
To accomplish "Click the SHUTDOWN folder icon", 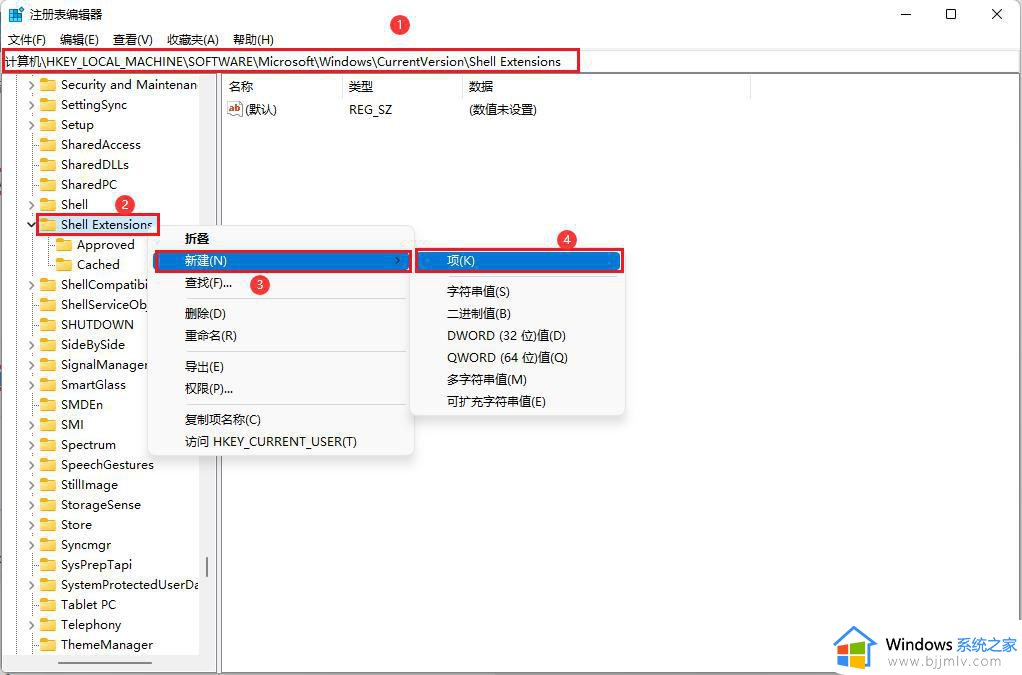I will coord(48,324).
